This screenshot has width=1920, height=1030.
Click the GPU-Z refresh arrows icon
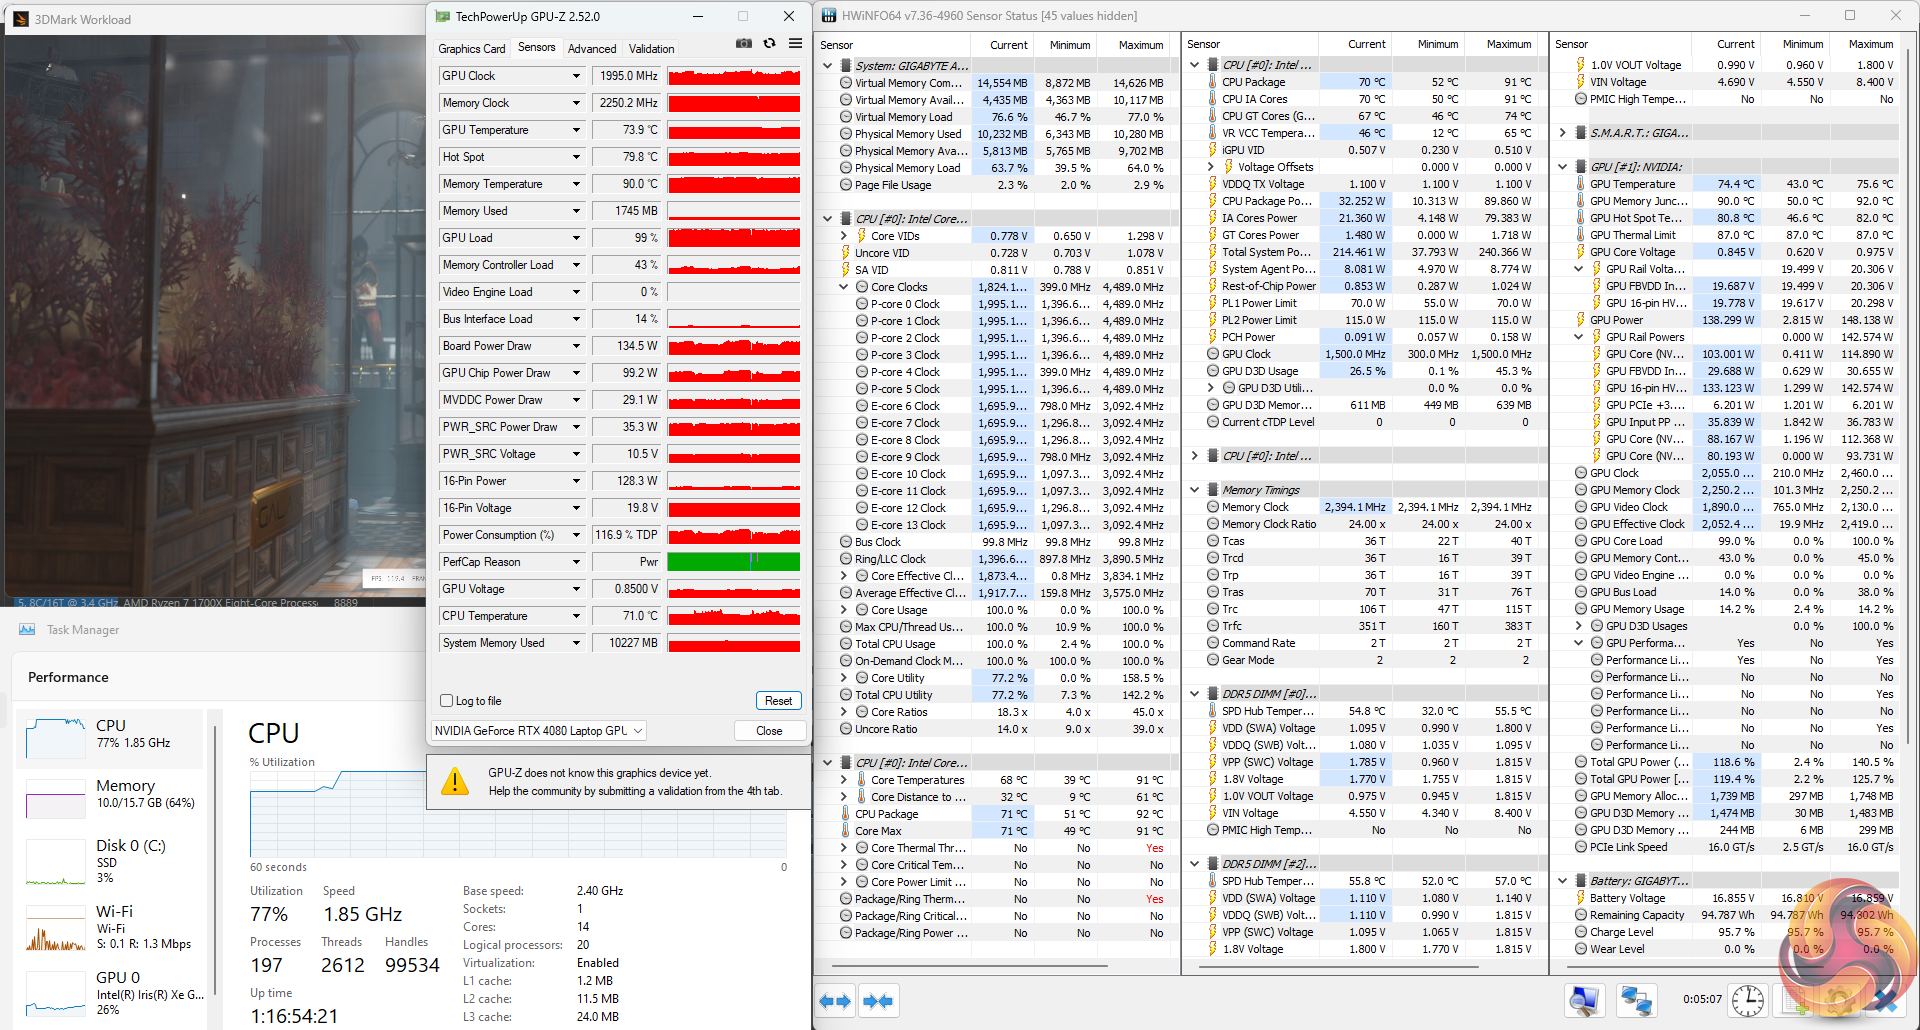(769, 44)
